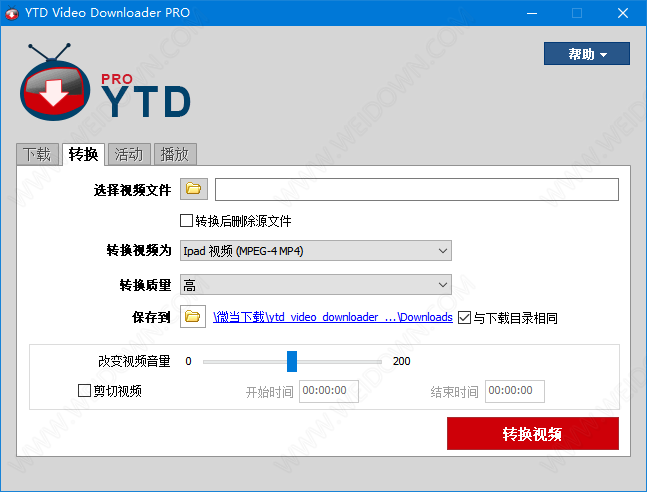
Task: Switch to the 播放 play tab
Action: [175, 154]
